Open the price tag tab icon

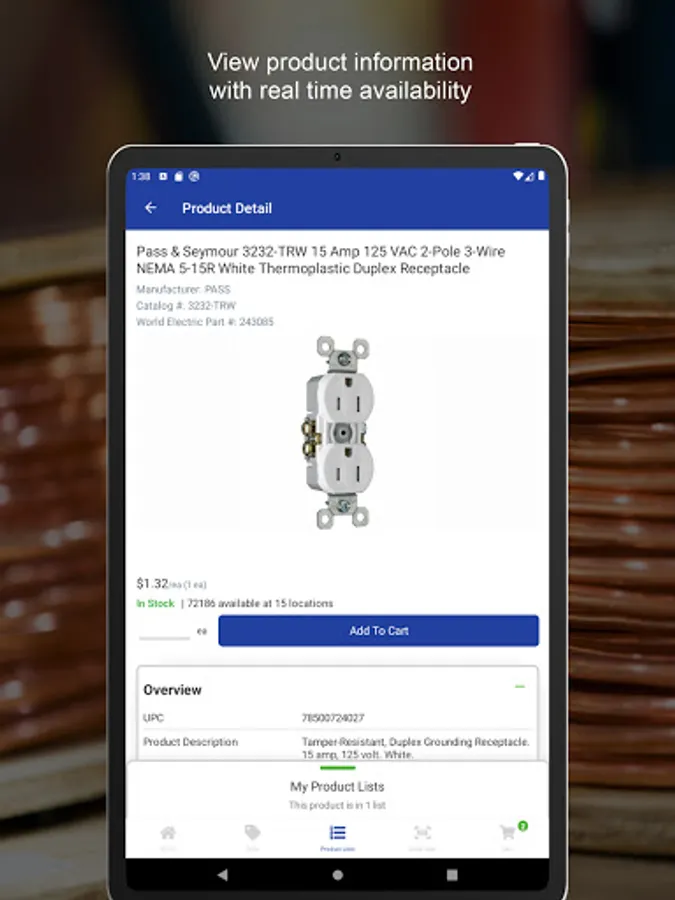click(253, 832)
